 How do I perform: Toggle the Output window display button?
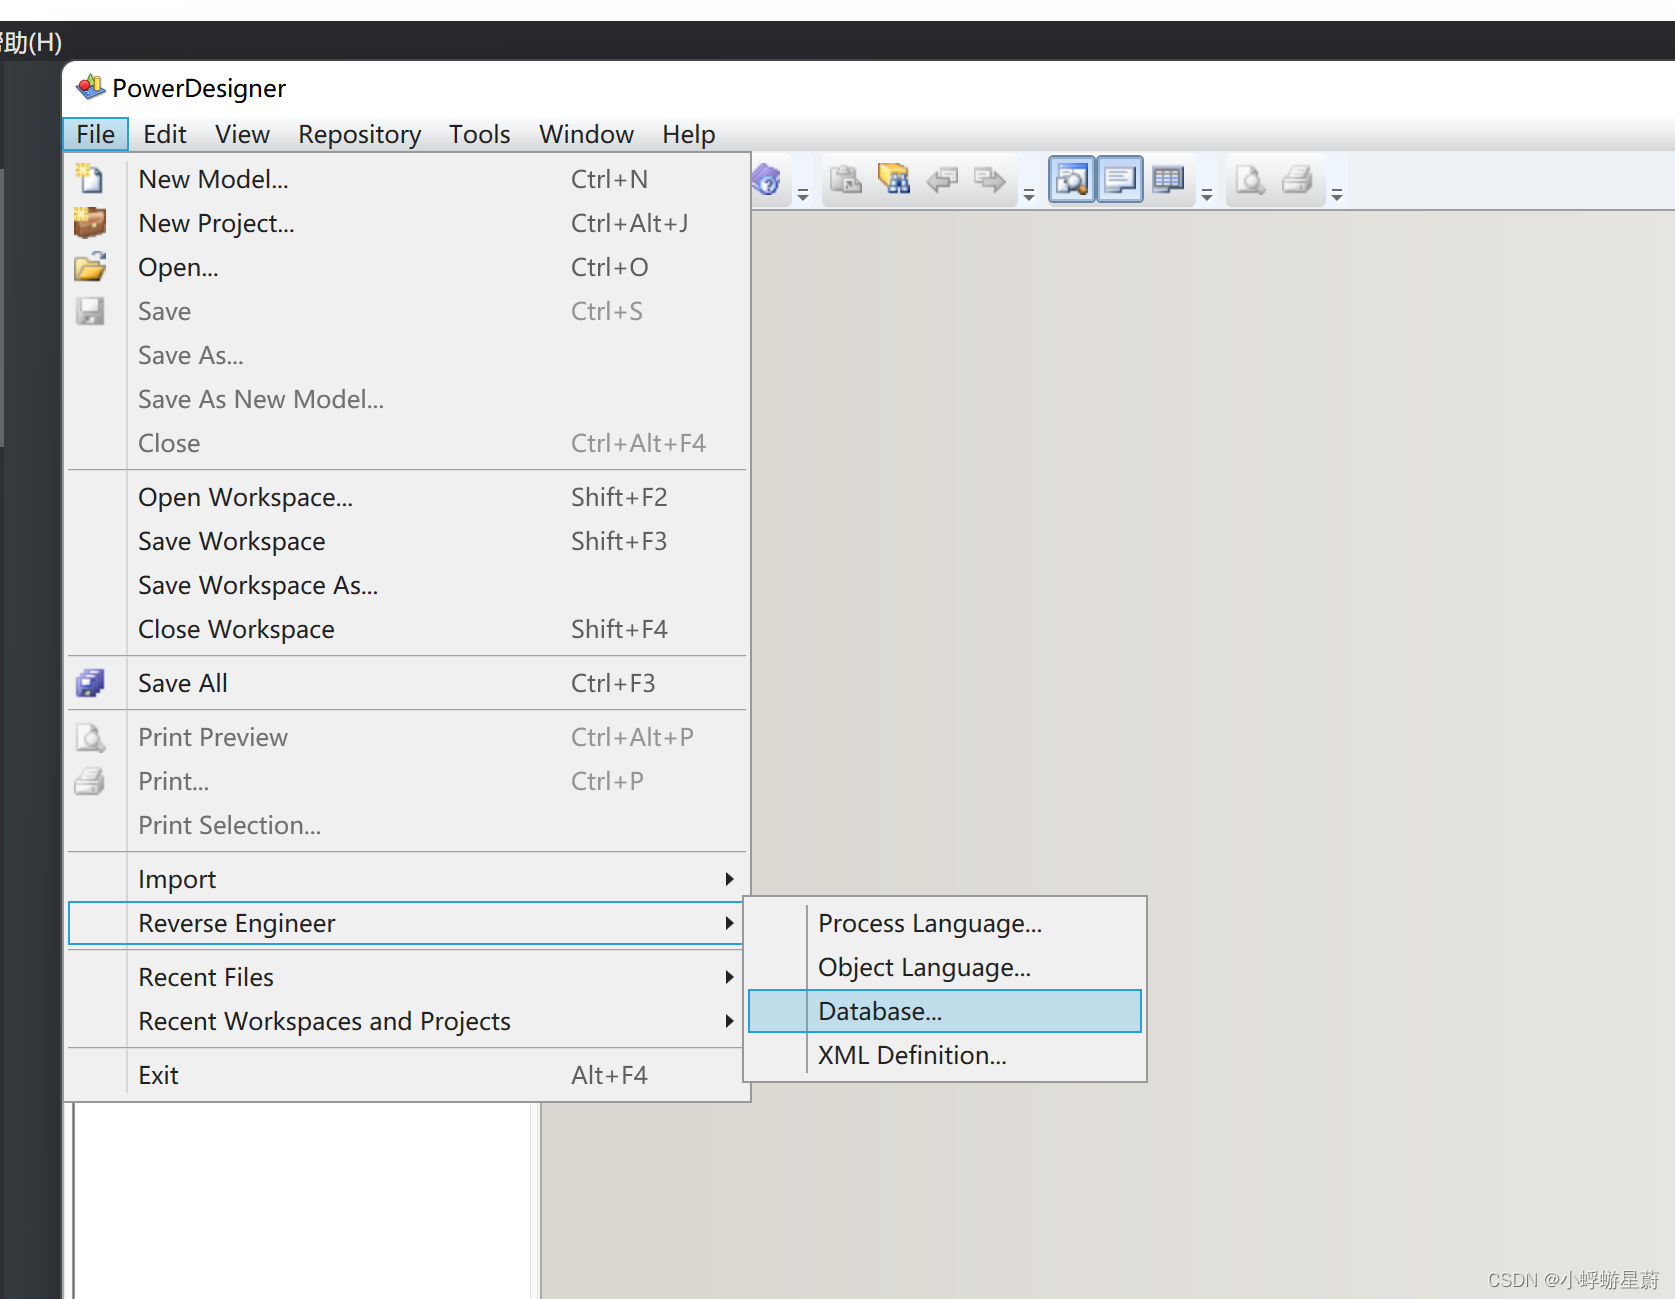coord(1119,180)
